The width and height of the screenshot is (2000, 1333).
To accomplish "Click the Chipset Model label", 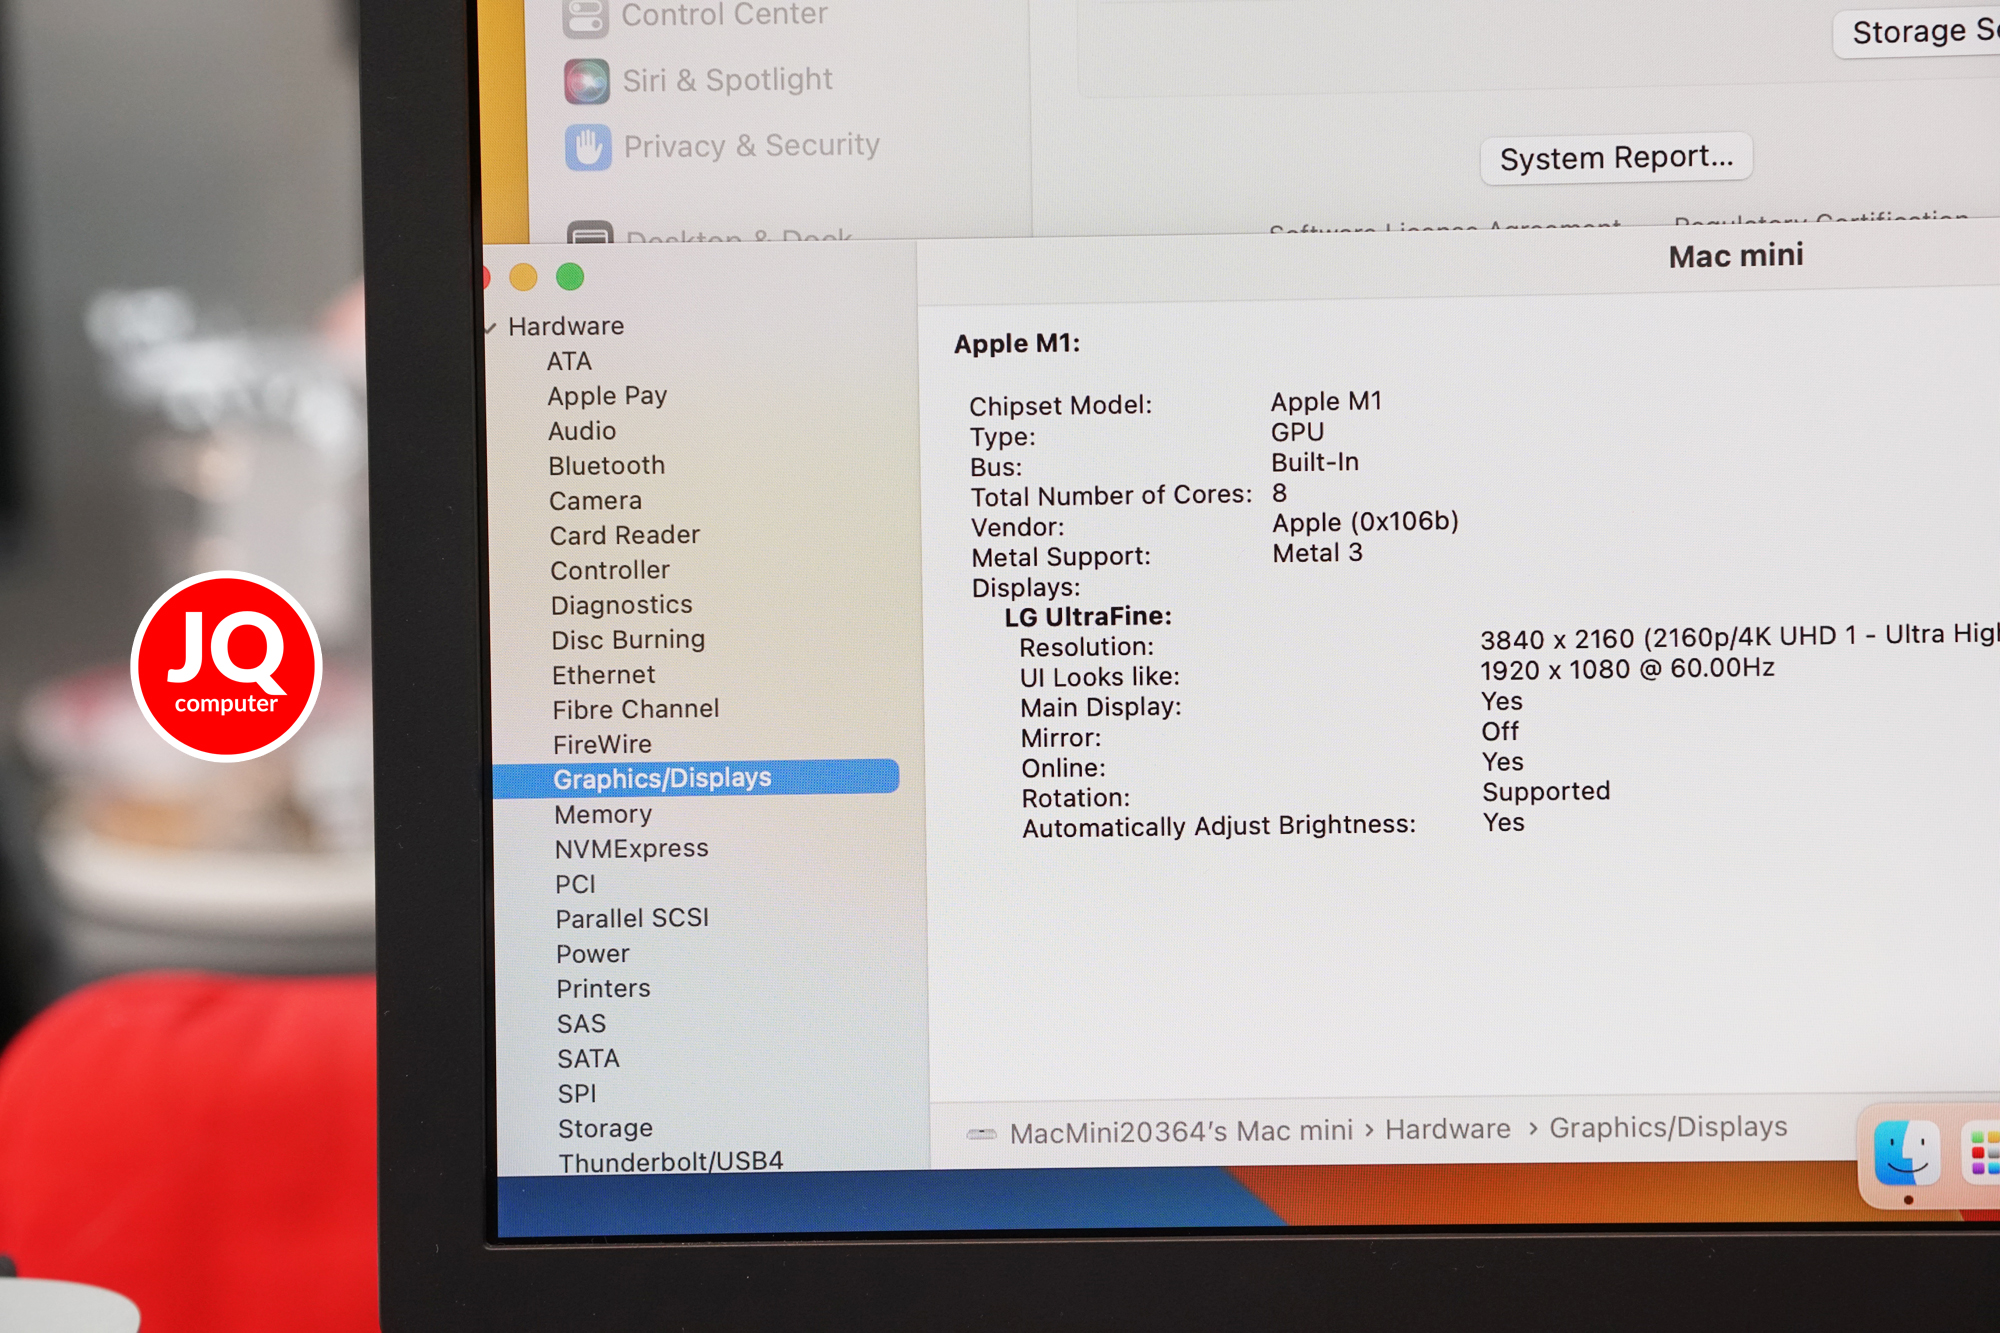I will pyautogui.click(x=1060, y=406).
